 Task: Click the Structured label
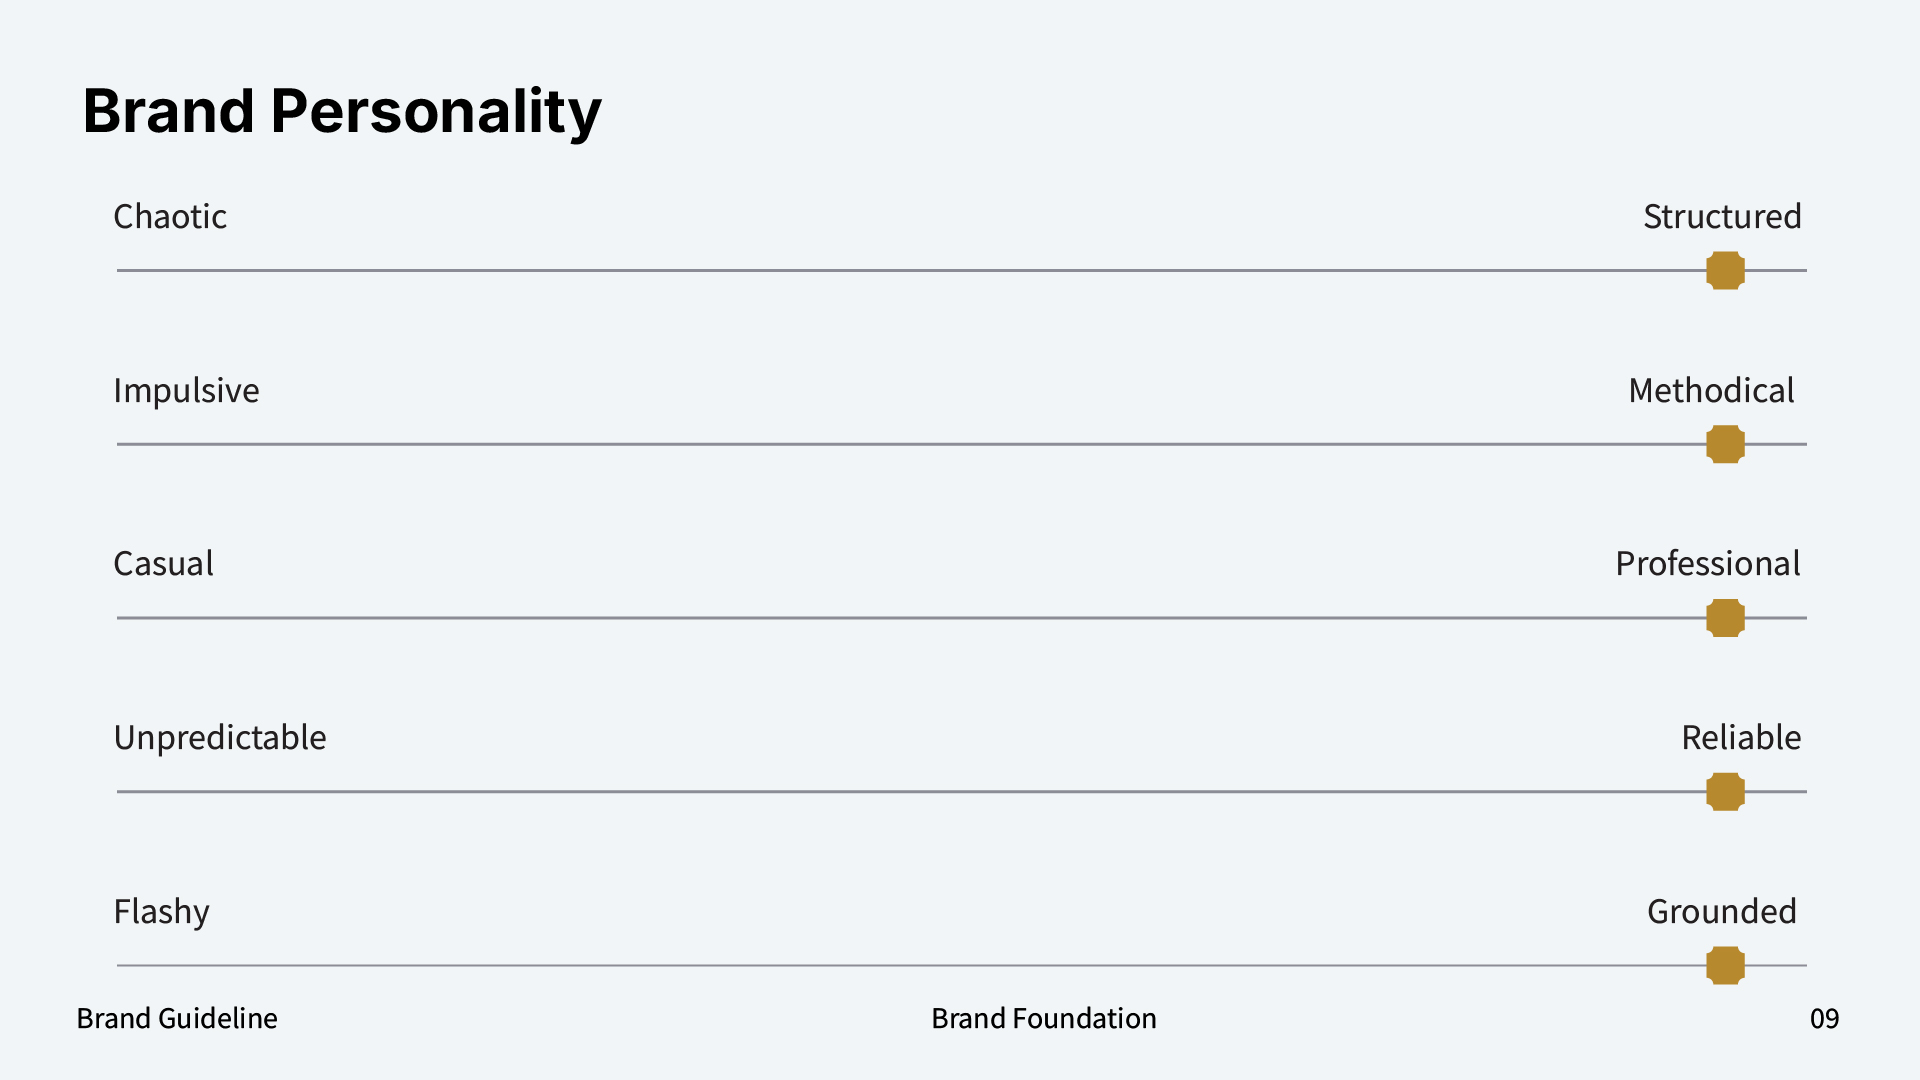coord(1722,217)
